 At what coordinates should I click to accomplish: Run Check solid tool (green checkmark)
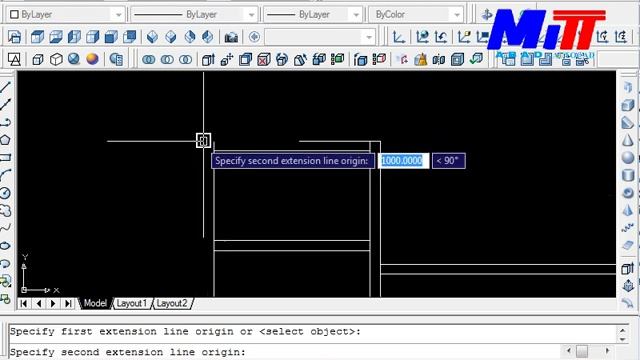(x=476, y=60)
